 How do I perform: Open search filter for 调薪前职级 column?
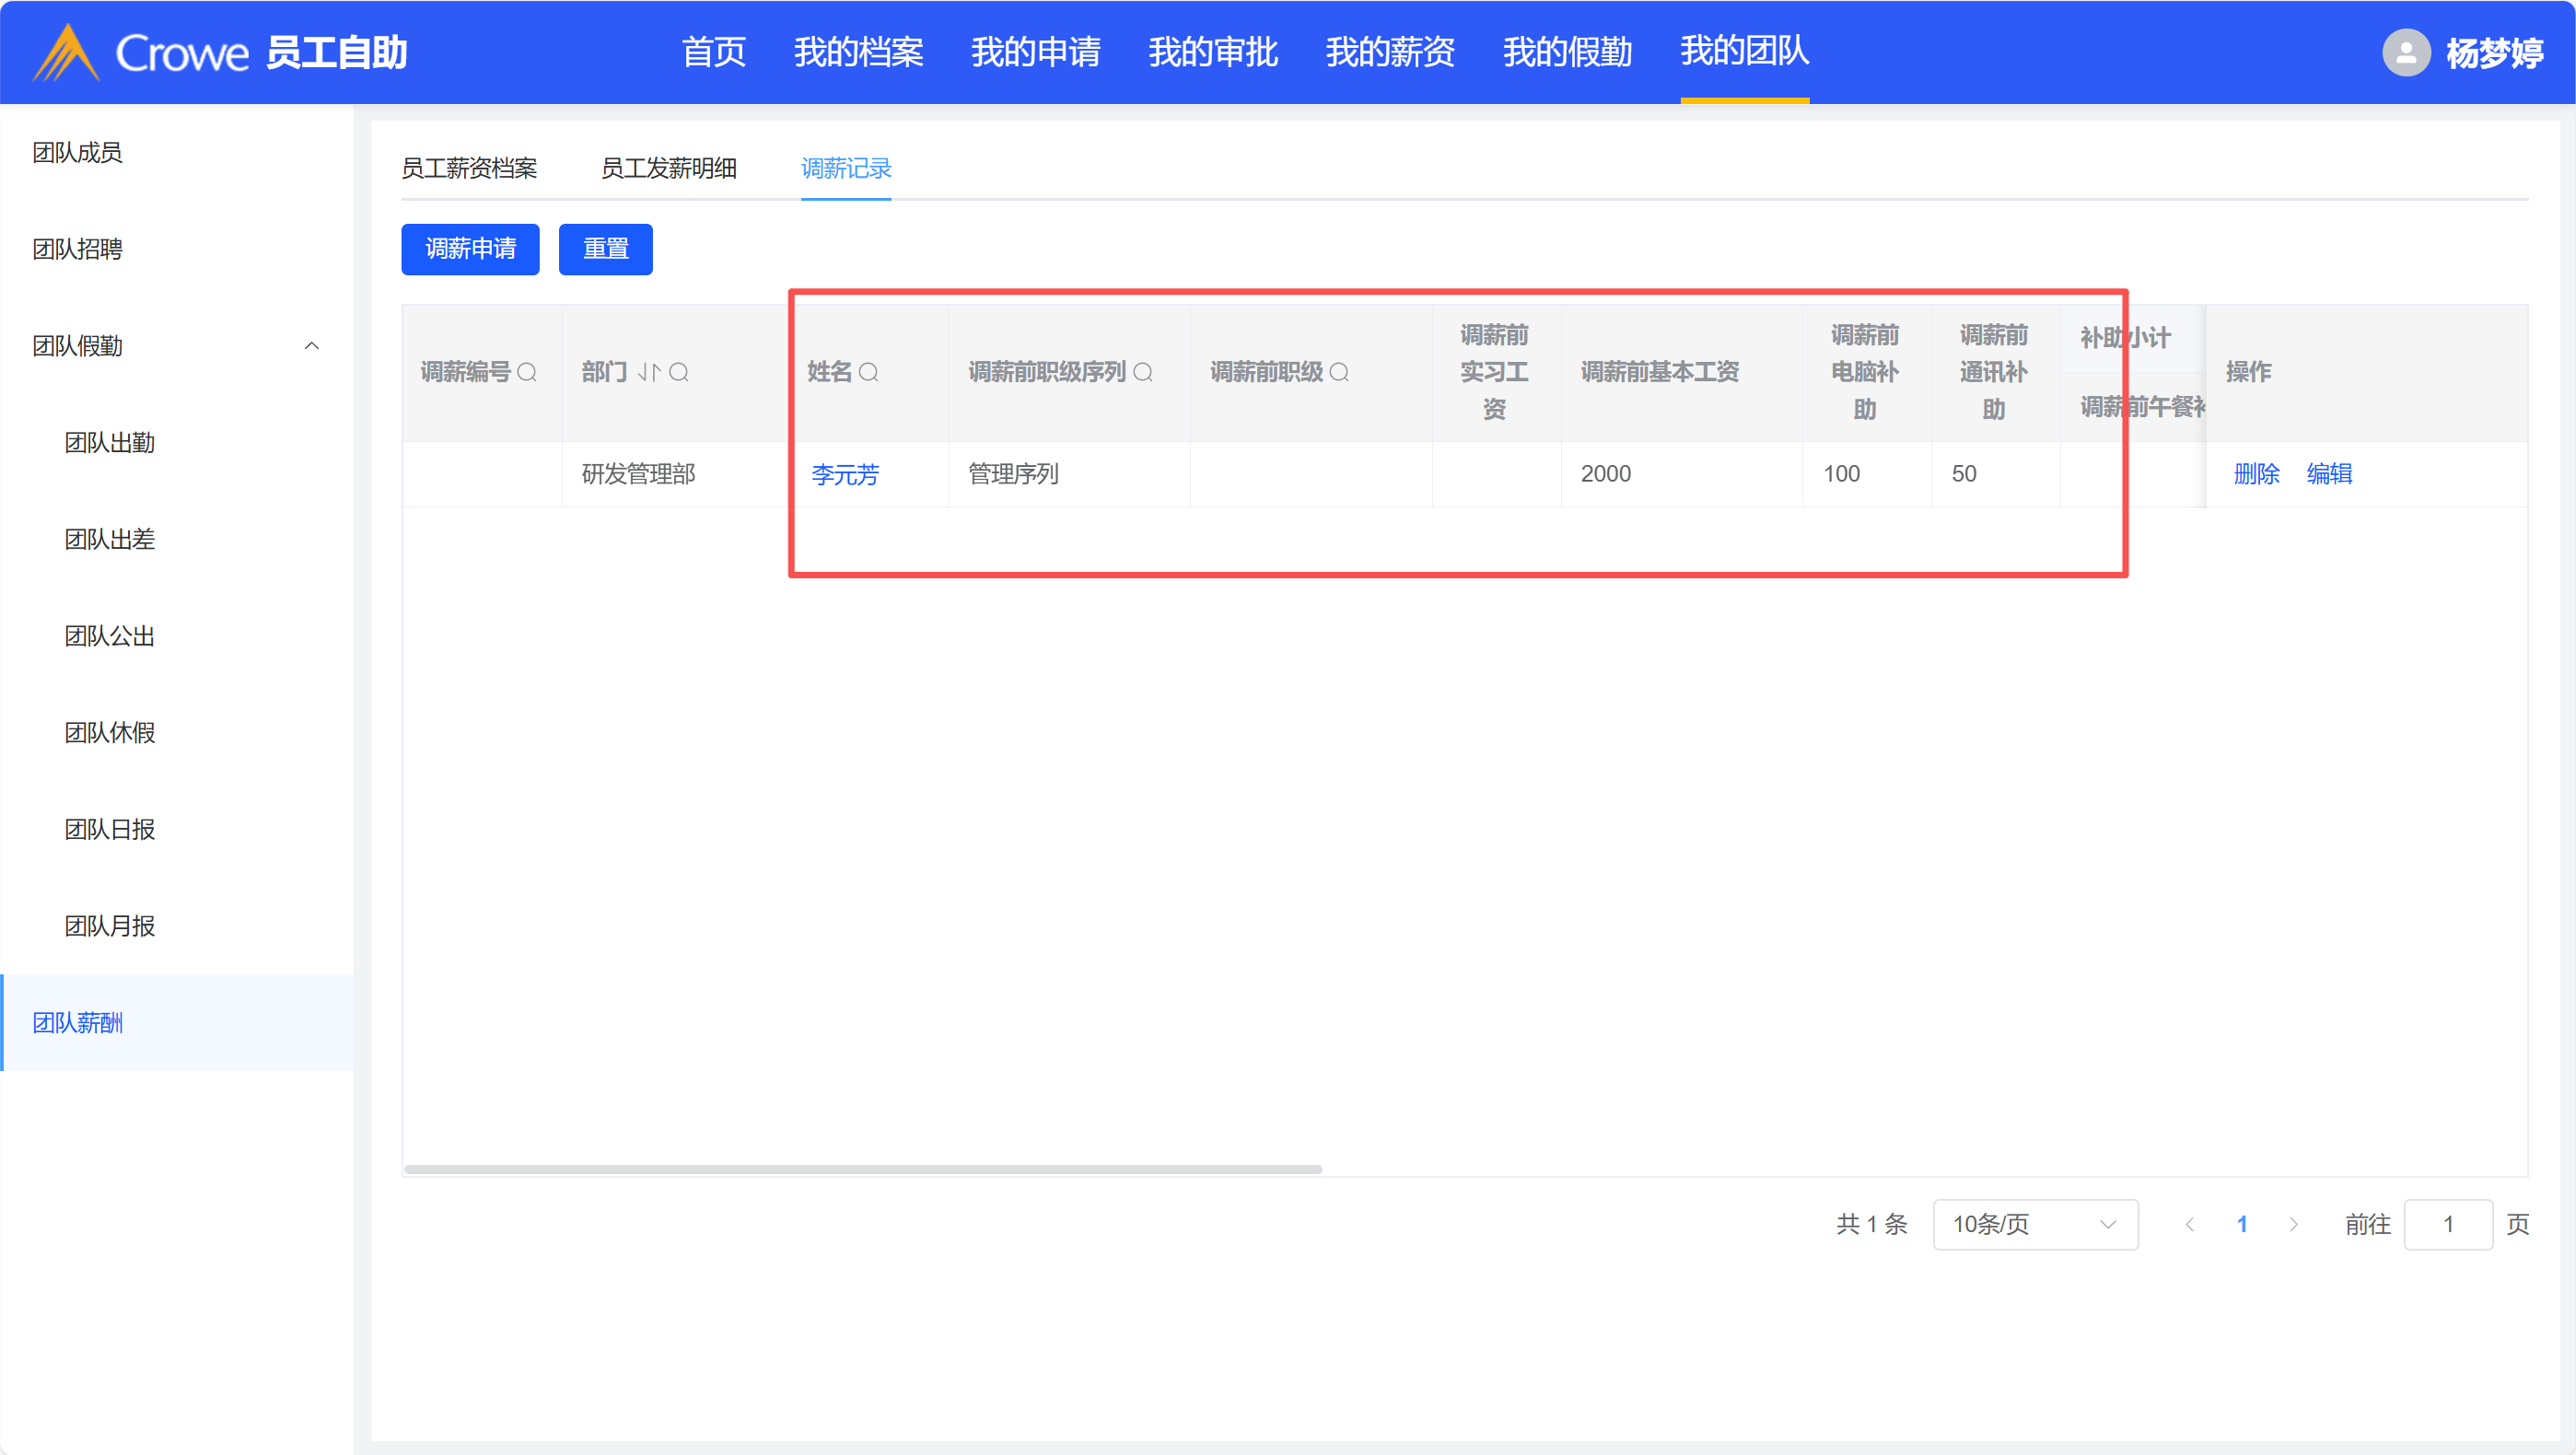click(x=1339, y=372)
